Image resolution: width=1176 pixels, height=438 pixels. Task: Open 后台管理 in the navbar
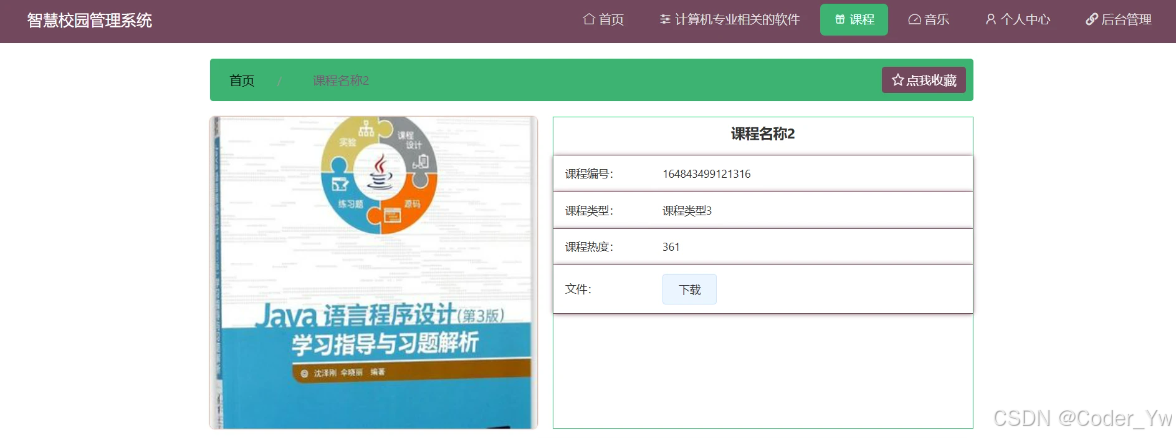pos(1118,20)
